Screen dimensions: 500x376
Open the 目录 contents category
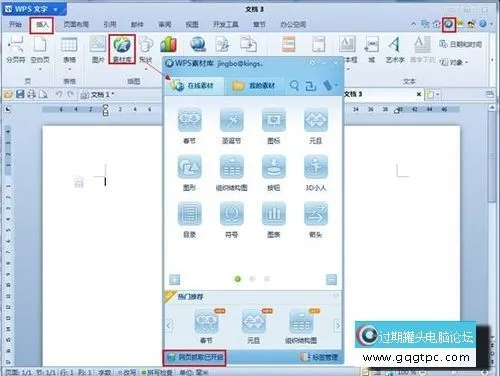(189, 220)
